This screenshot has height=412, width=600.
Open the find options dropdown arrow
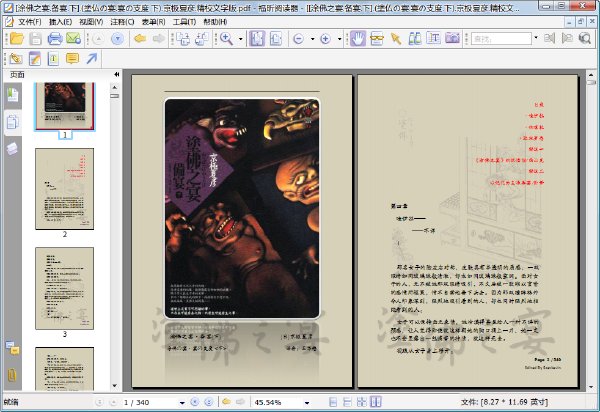click(536, 38)
